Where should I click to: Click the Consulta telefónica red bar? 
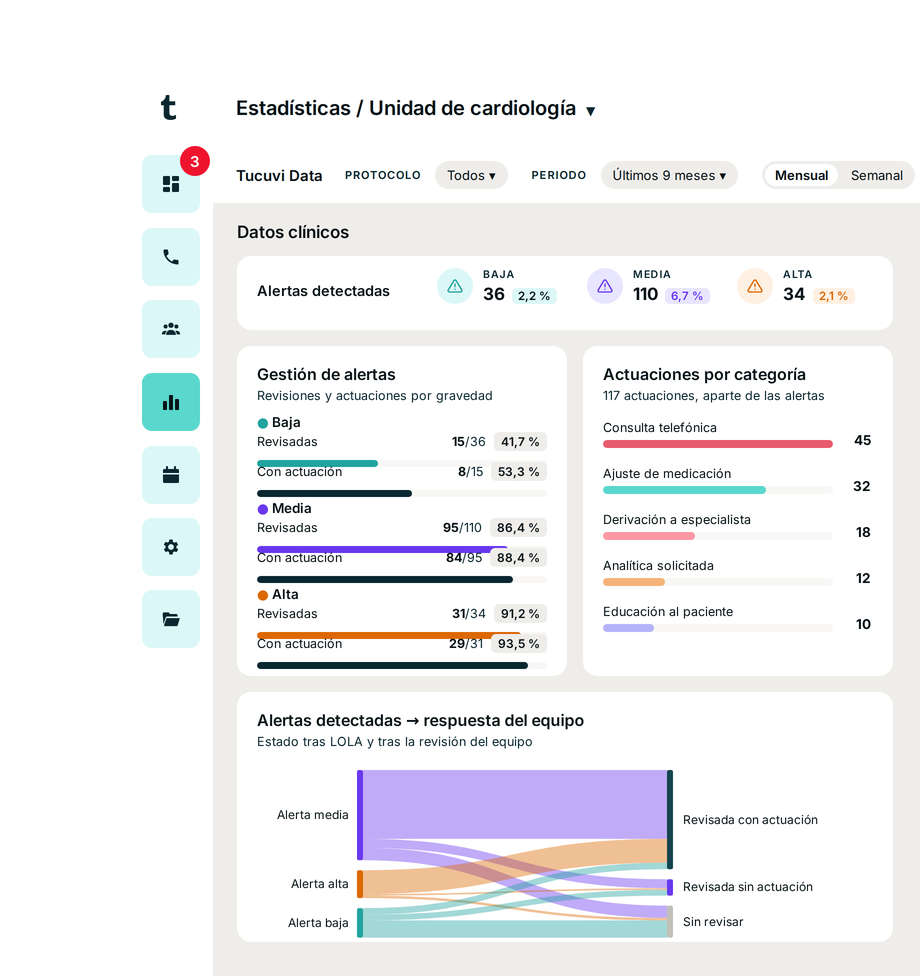coord(718,444)
